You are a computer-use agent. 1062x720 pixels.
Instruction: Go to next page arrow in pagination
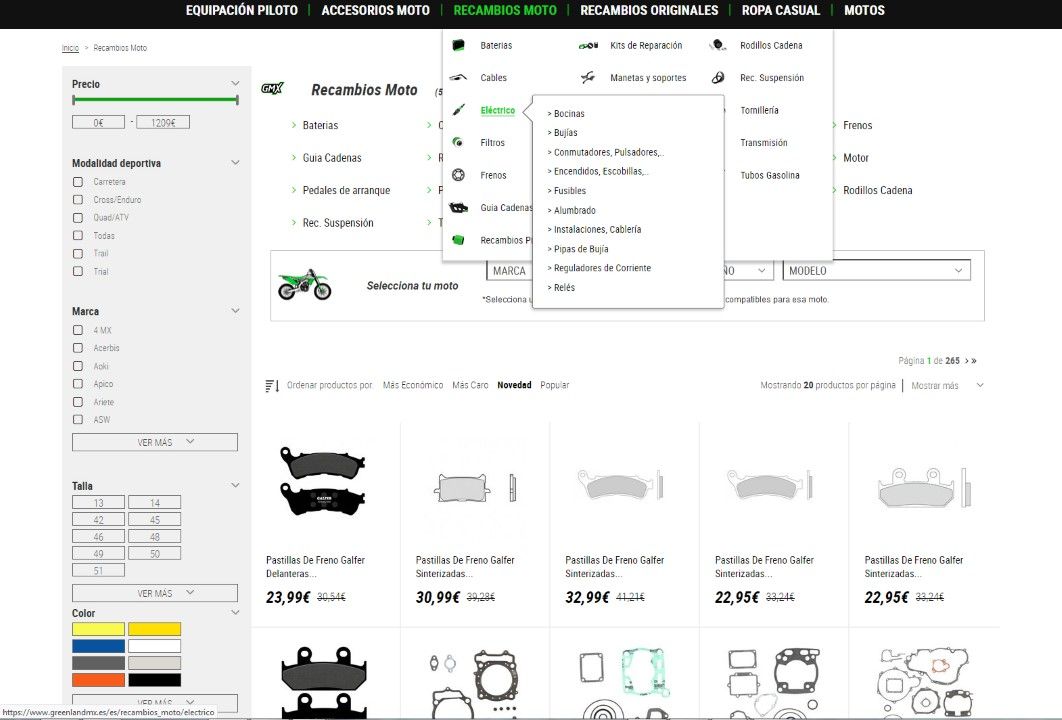tap(967, 361)
